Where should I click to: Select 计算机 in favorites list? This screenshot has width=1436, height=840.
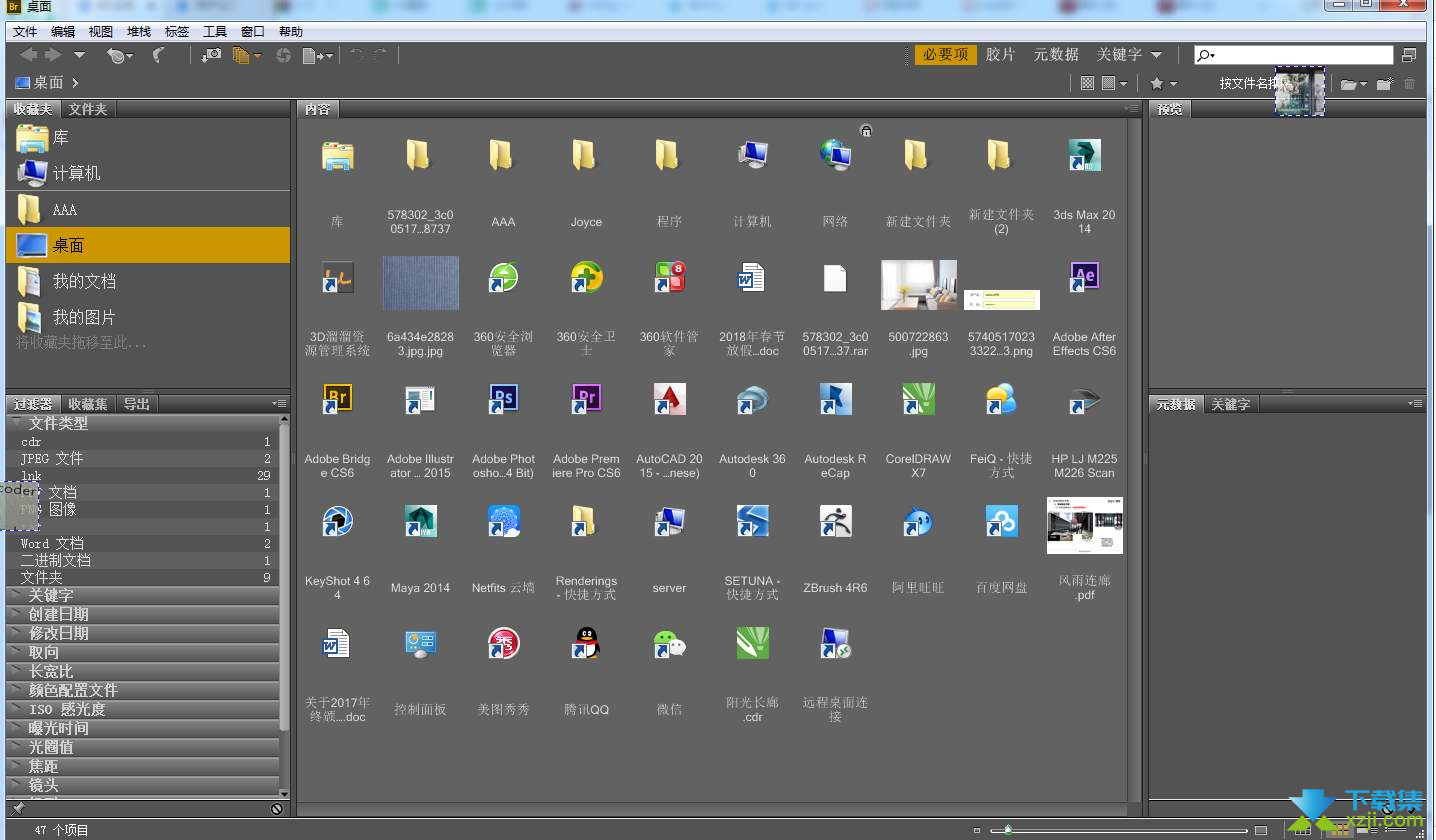point(148,173)
